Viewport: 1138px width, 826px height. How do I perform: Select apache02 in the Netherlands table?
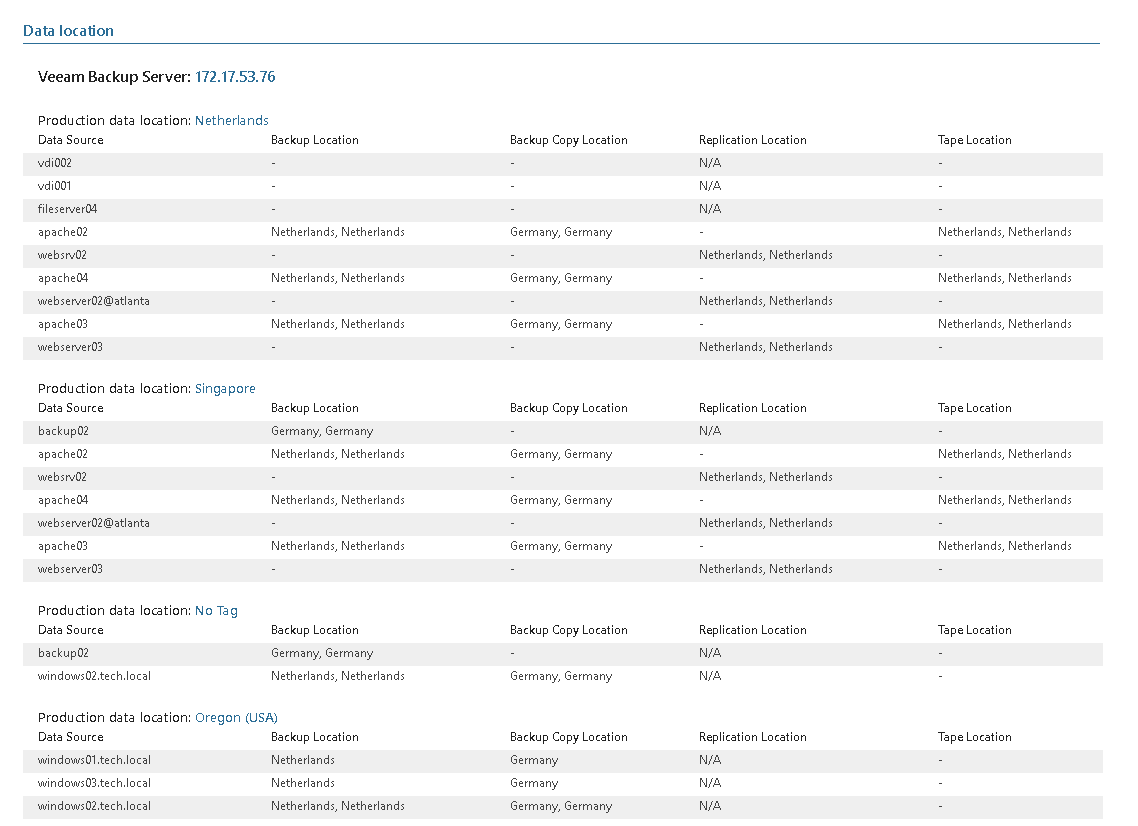(x=62, y=232)
